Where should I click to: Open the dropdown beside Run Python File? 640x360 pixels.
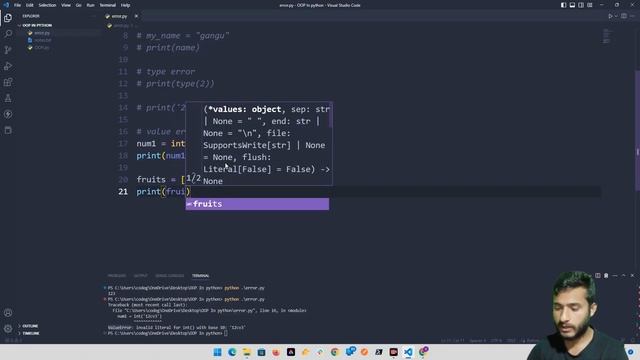click(x=616, y=16)
